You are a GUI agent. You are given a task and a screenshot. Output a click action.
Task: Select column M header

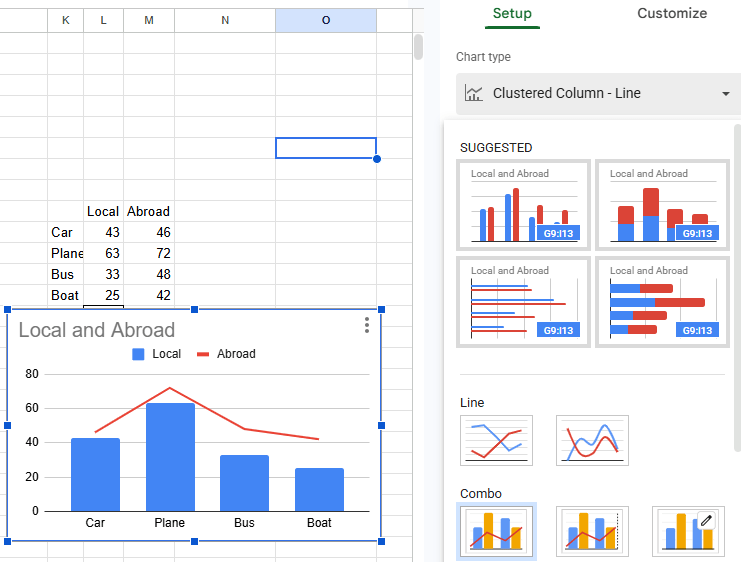click(x=149, y=20)
